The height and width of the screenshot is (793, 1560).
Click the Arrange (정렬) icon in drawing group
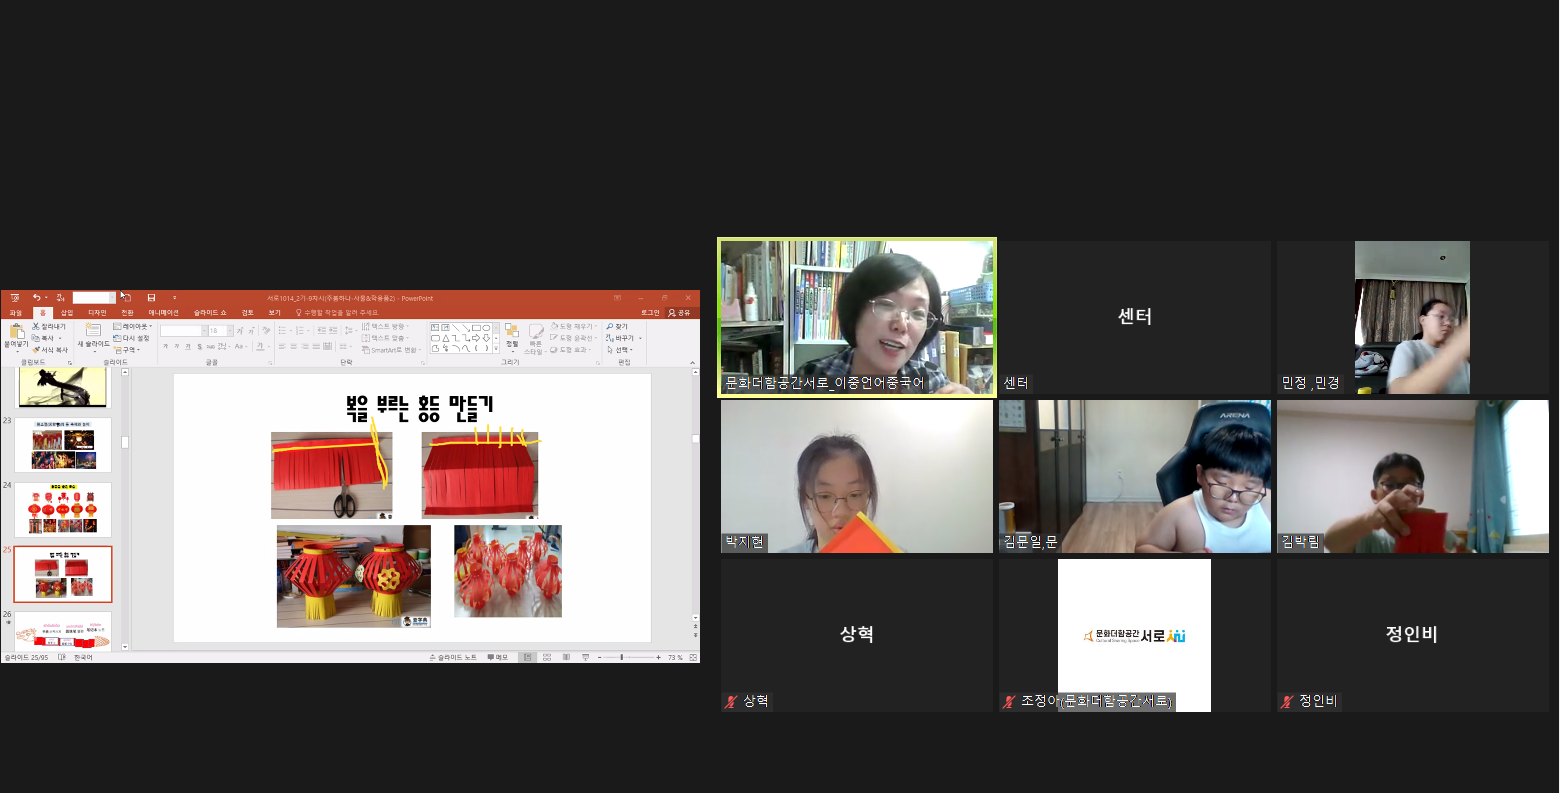[512, 332]
